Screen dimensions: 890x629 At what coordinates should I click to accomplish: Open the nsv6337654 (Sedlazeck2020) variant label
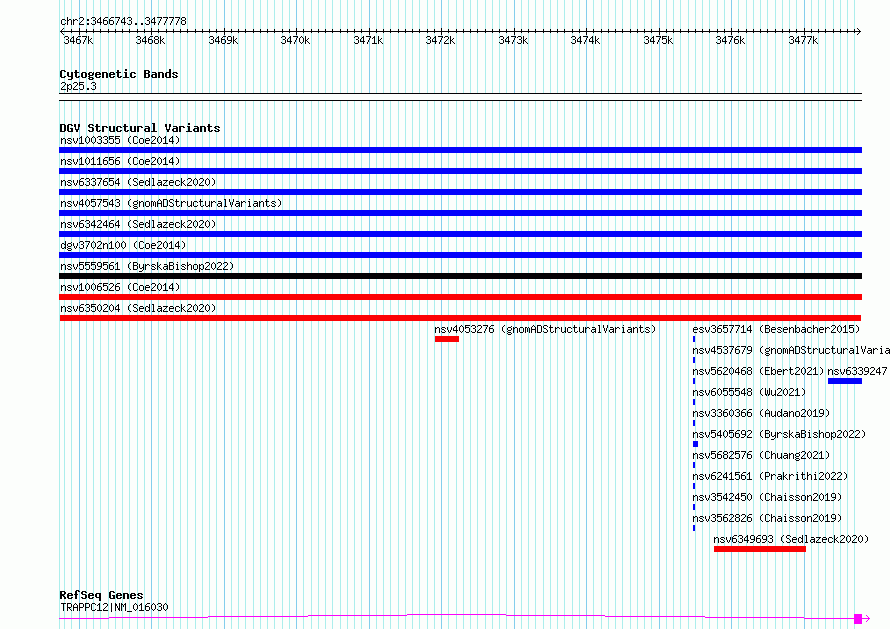pos(138,182)
